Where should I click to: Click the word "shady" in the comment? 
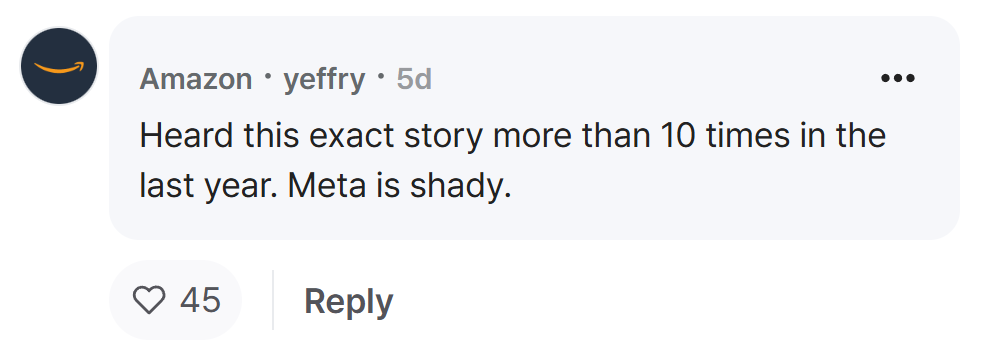pos(456,186)
